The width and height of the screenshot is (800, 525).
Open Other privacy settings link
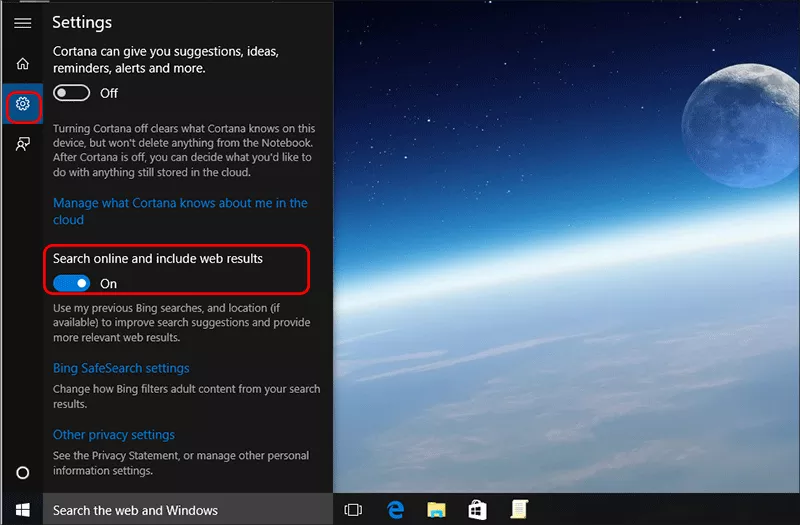[x=114, y=435]
